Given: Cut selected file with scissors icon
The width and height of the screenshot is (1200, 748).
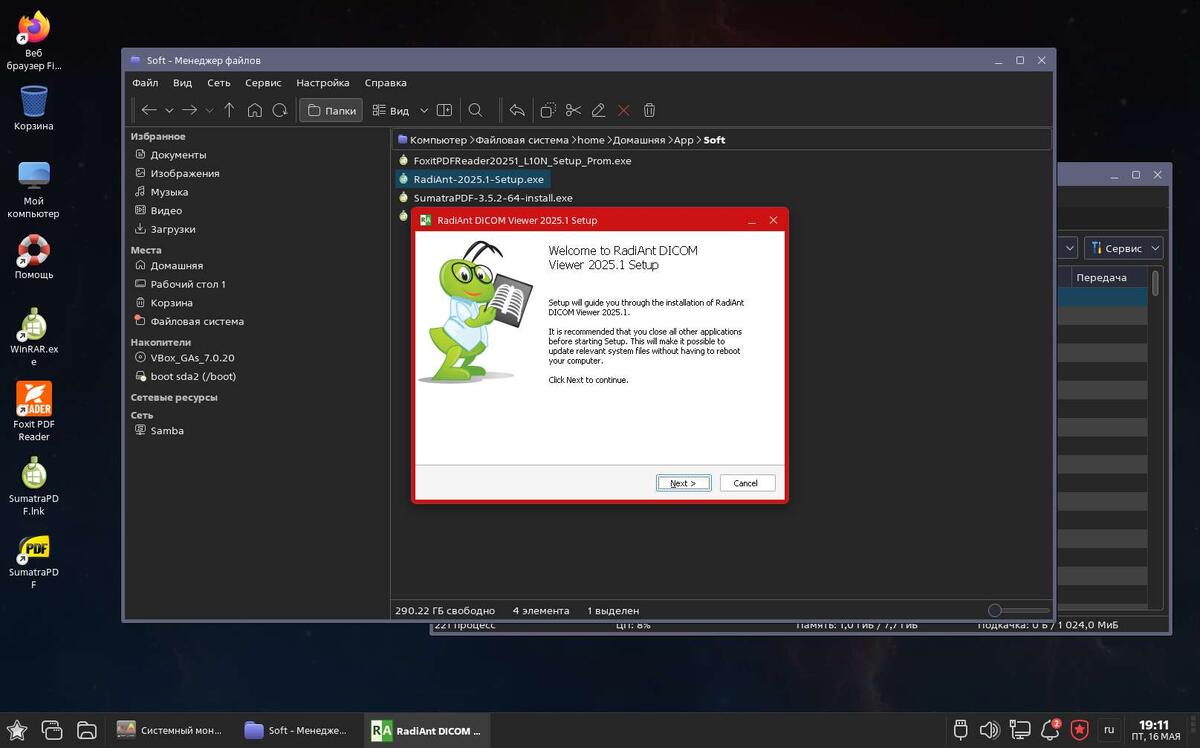Looking at the screenshot, I should [573, 110].
